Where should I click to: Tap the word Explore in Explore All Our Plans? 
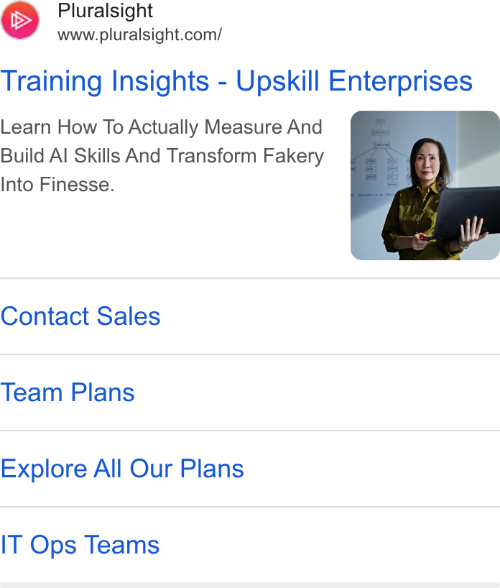point(44,469)
